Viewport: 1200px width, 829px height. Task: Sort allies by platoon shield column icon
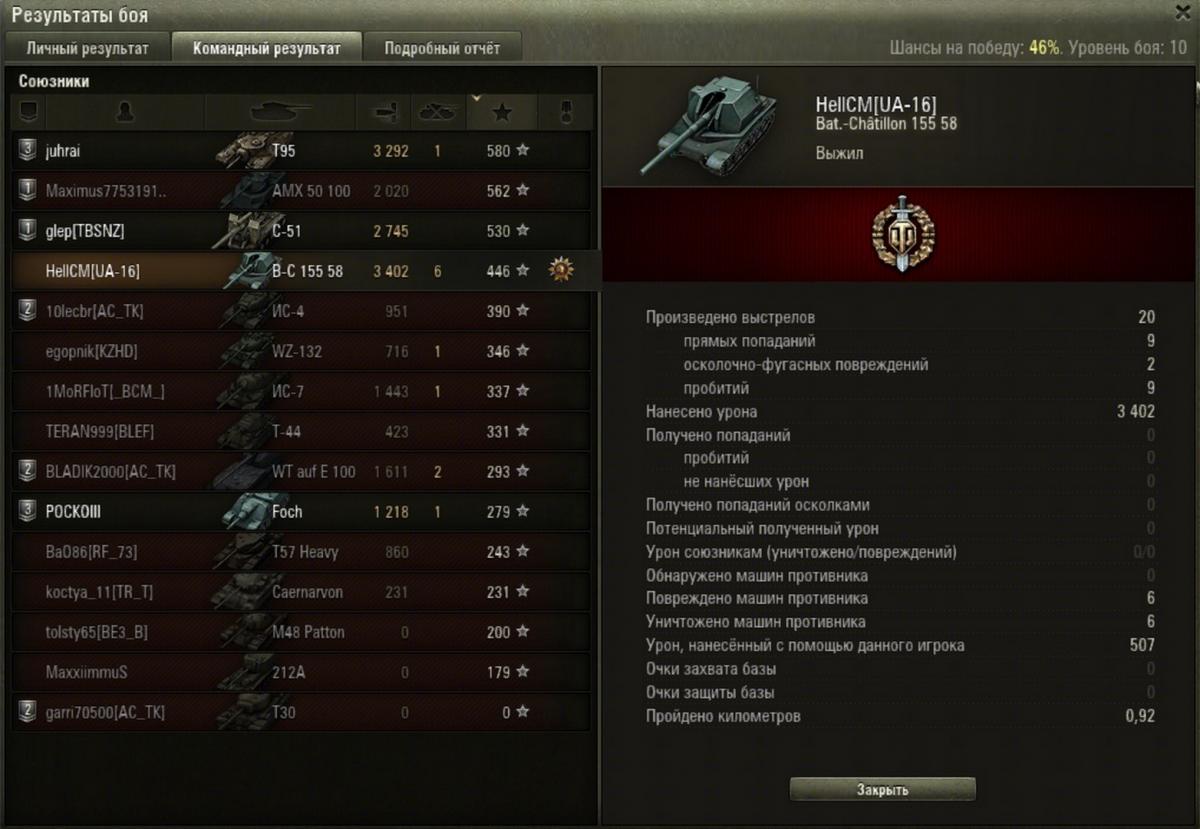(28, 112)
